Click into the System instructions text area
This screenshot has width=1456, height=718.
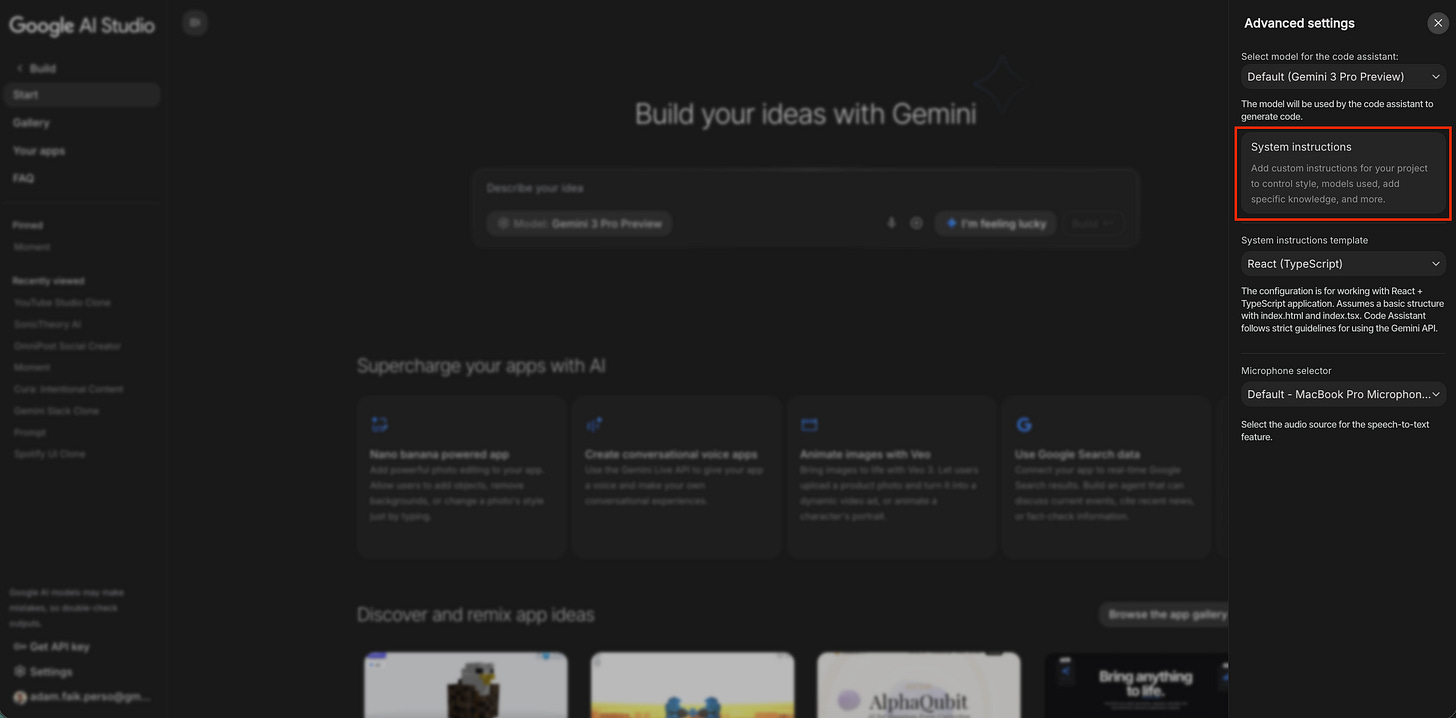pos(1343,173)
